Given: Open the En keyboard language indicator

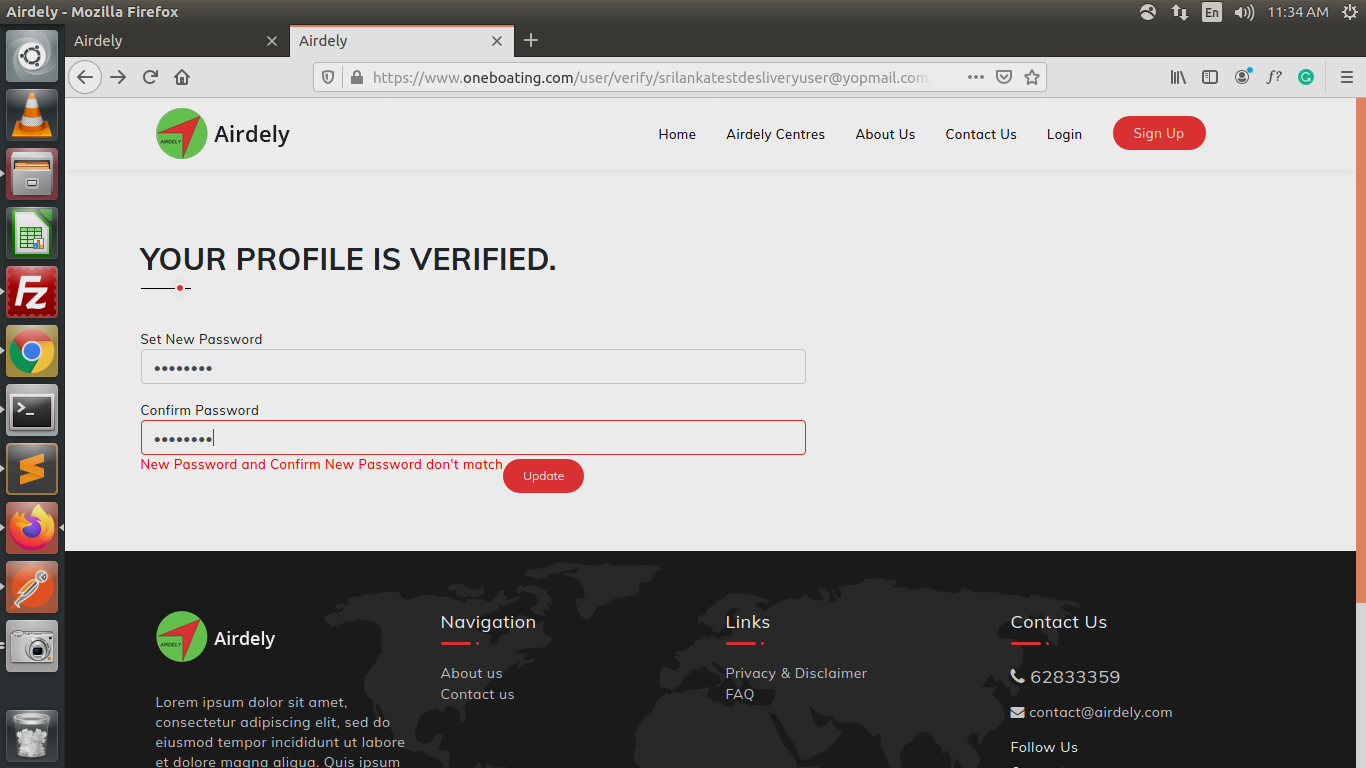Looking at the screenshot, I should click(x=1211, y=12).
